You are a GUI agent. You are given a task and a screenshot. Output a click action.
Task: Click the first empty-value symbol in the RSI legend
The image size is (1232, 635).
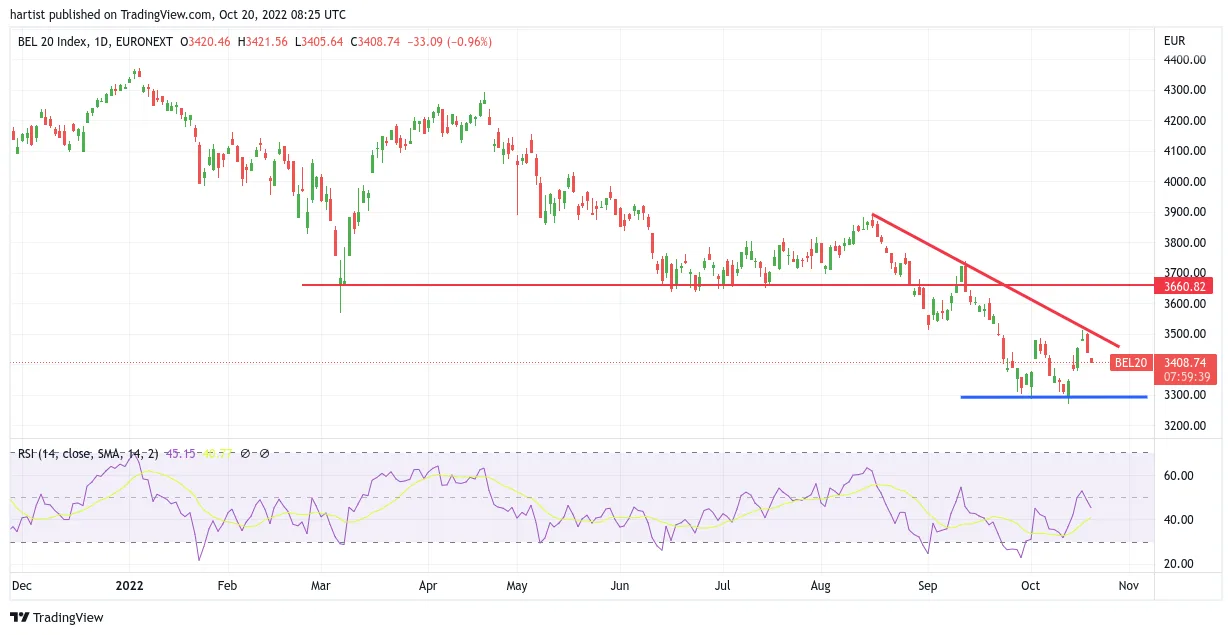[245, 453]
